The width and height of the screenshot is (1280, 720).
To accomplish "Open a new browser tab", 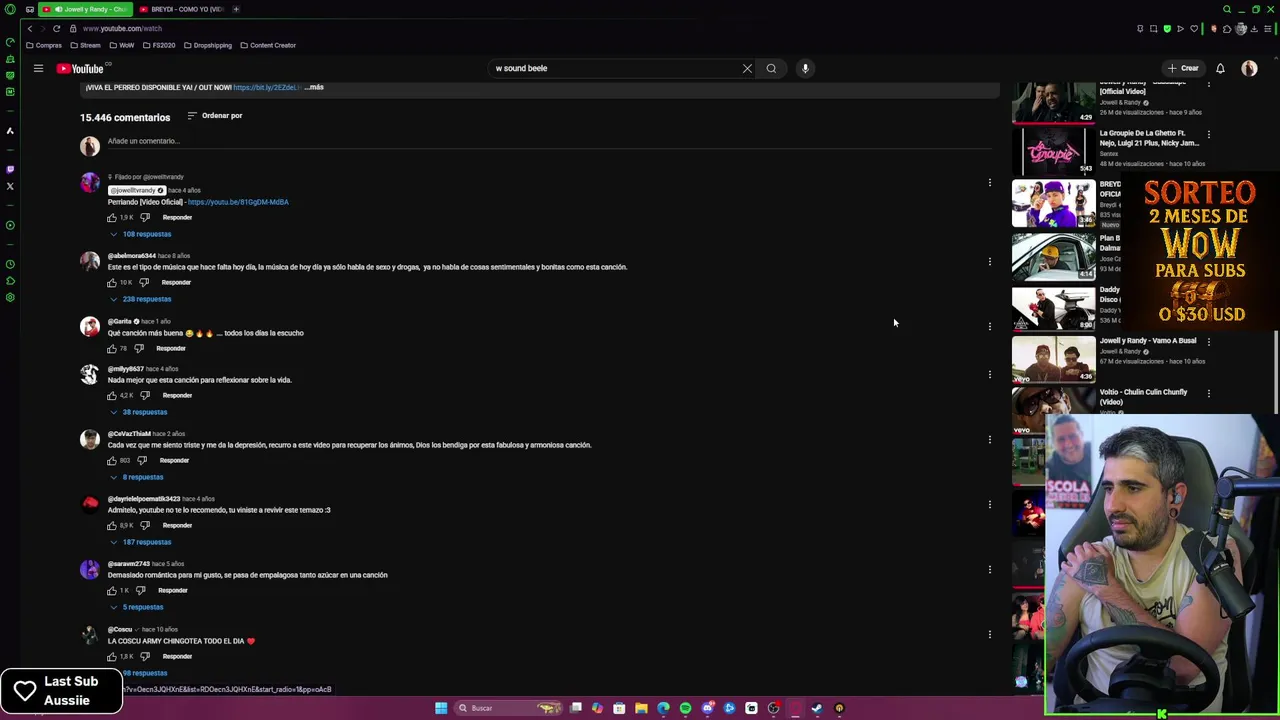I will (236, 9).
